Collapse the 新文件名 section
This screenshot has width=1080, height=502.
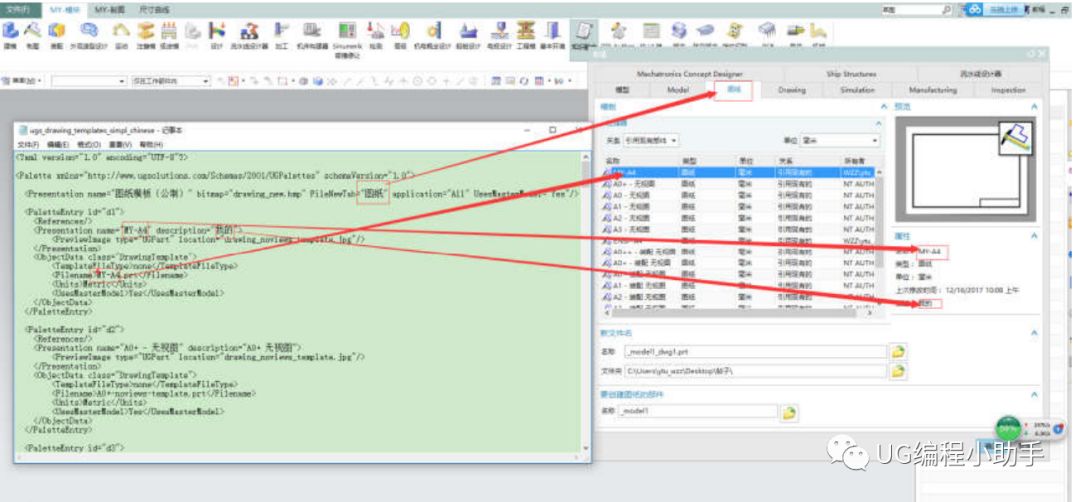pos(1034,333)
